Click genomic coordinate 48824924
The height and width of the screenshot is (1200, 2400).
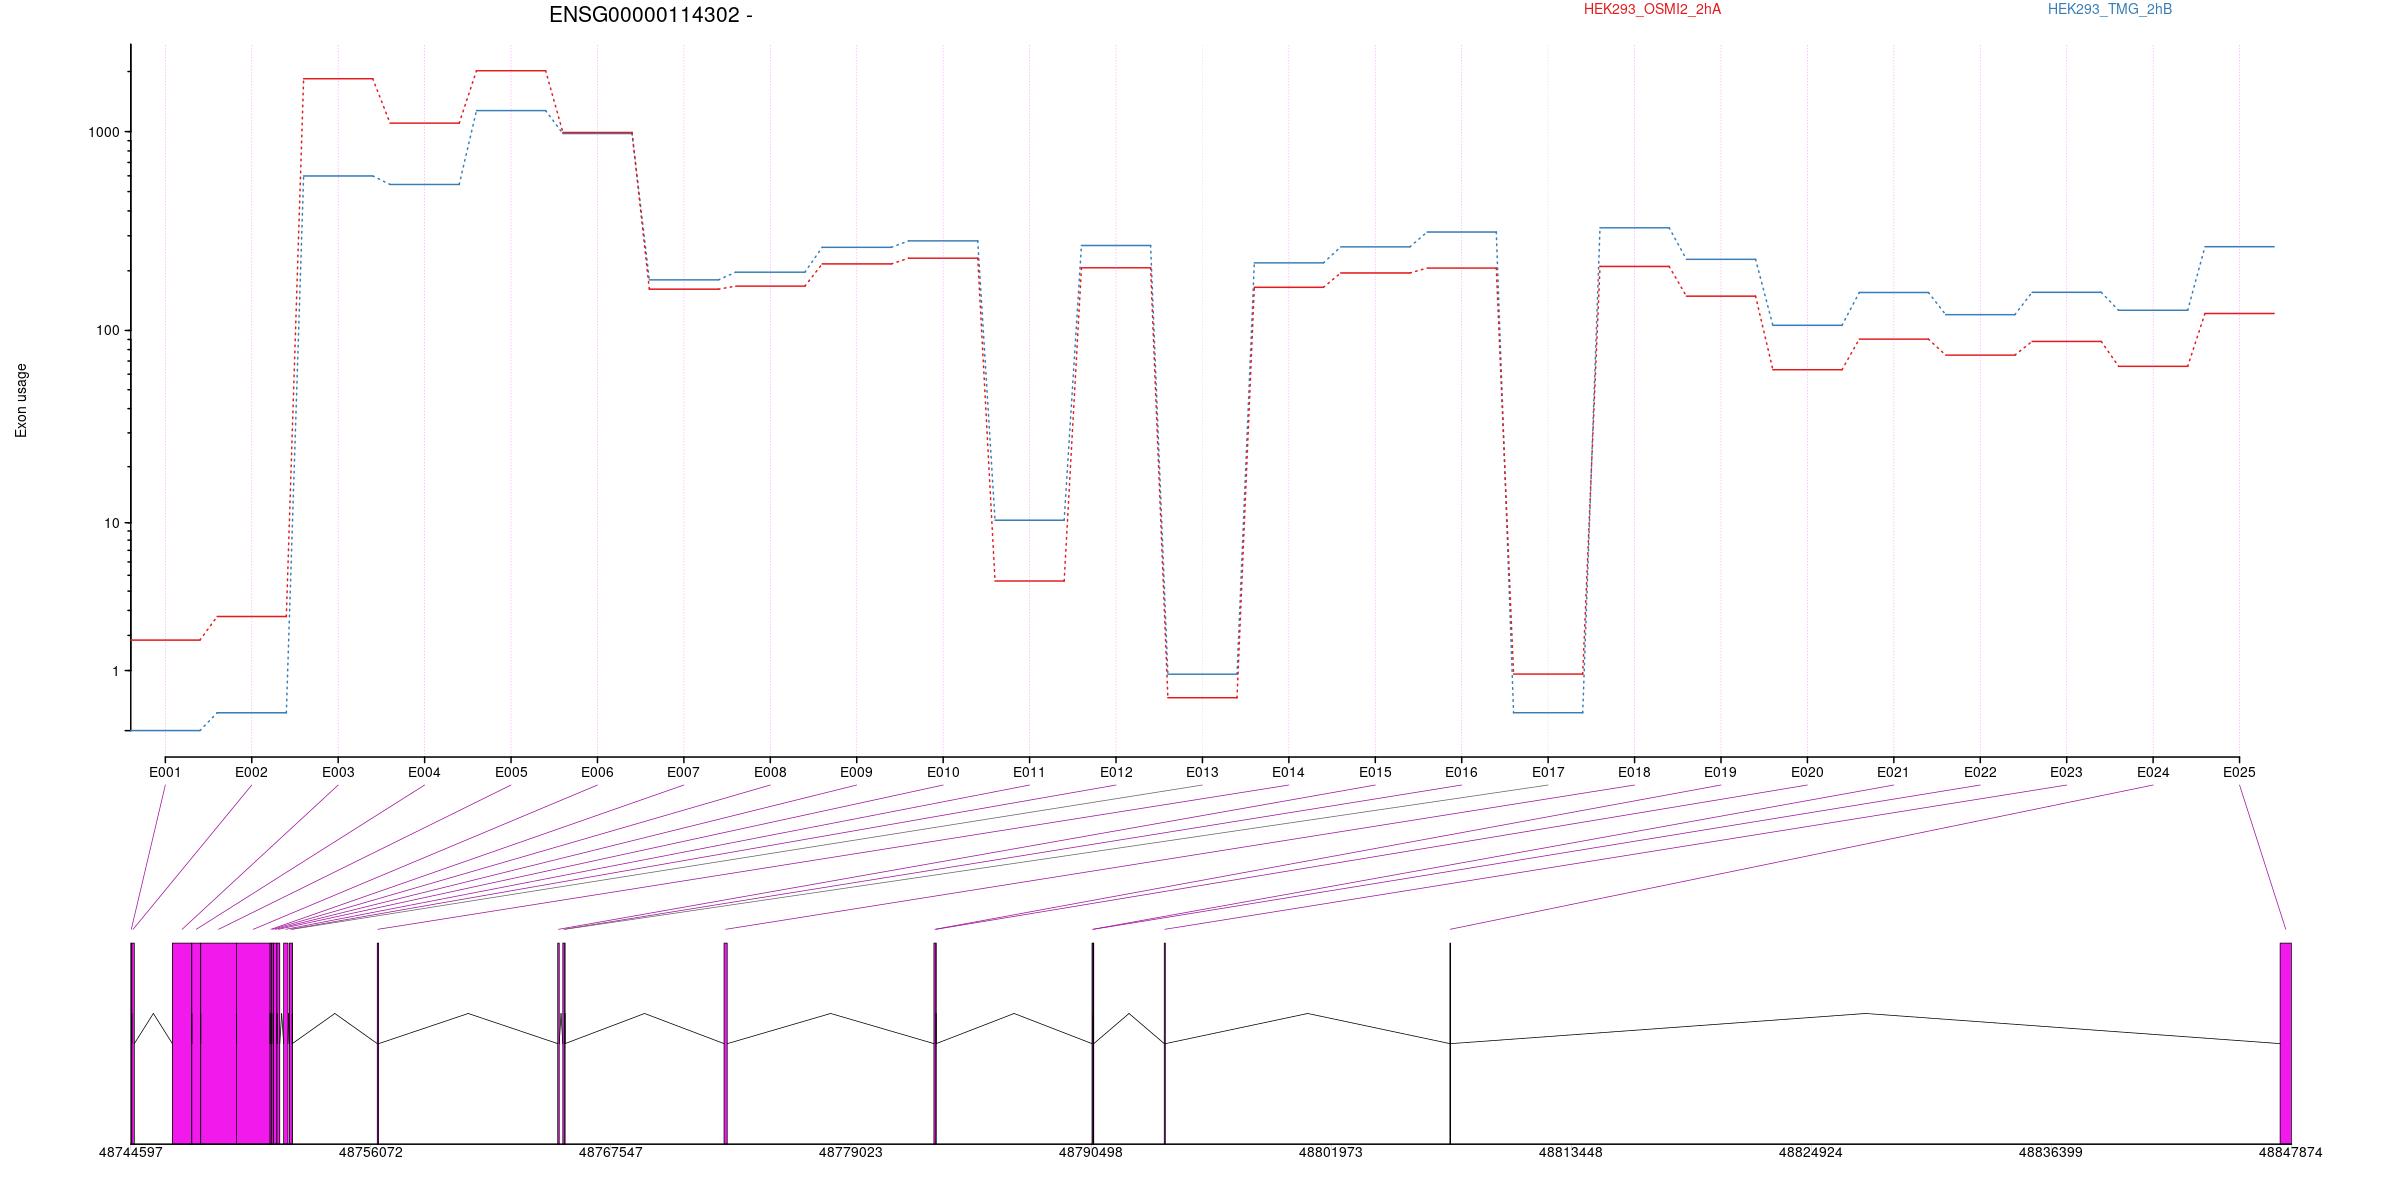click(x=1811, y=1153)
